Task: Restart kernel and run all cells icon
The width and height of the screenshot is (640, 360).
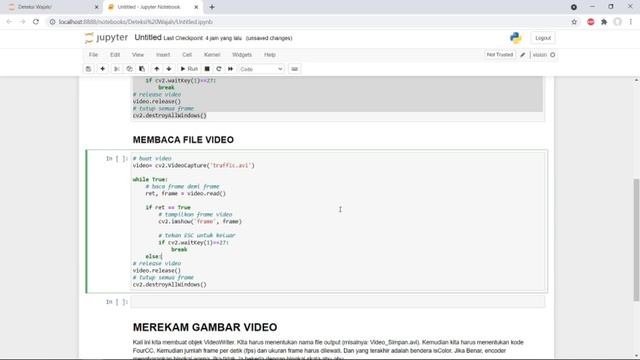Action: tap(231, 69)
